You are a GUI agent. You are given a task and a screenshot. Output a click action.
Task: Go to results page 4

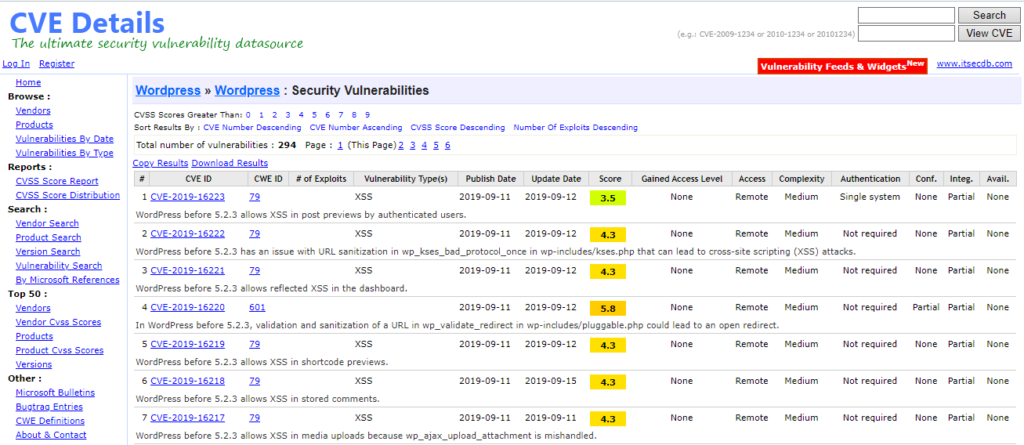click(x=424, y=145)
